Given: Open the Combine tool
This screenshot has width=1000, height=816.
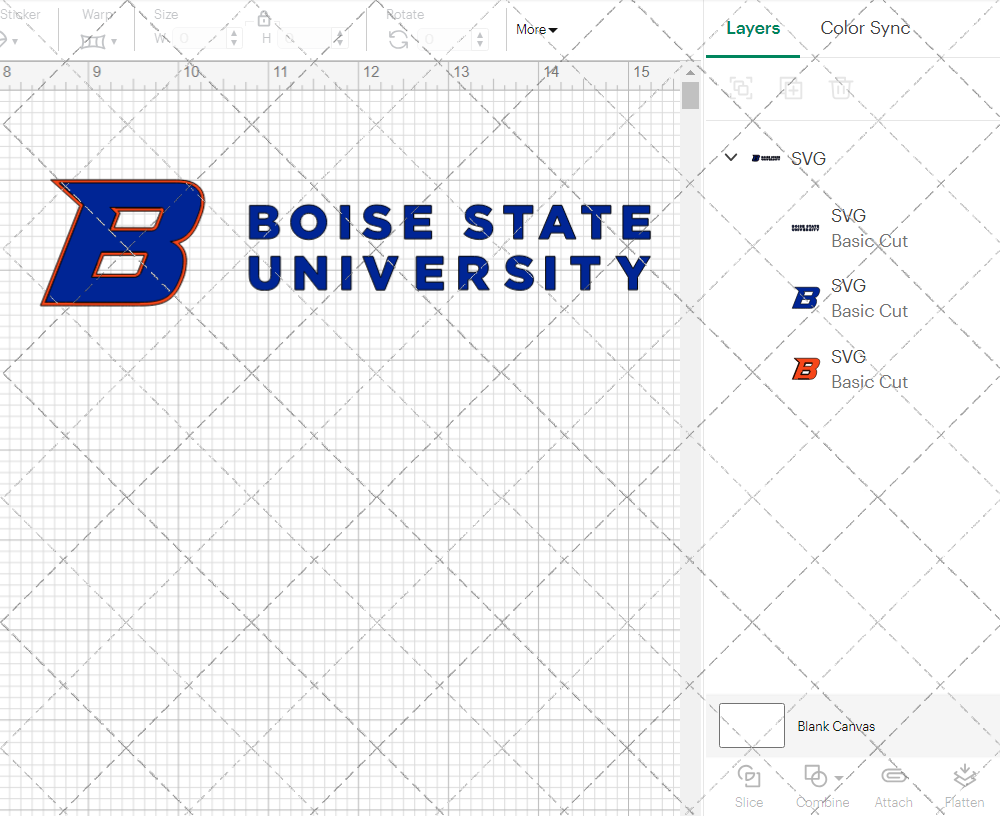Looking at the screenshot, I should tap(814, 777).
